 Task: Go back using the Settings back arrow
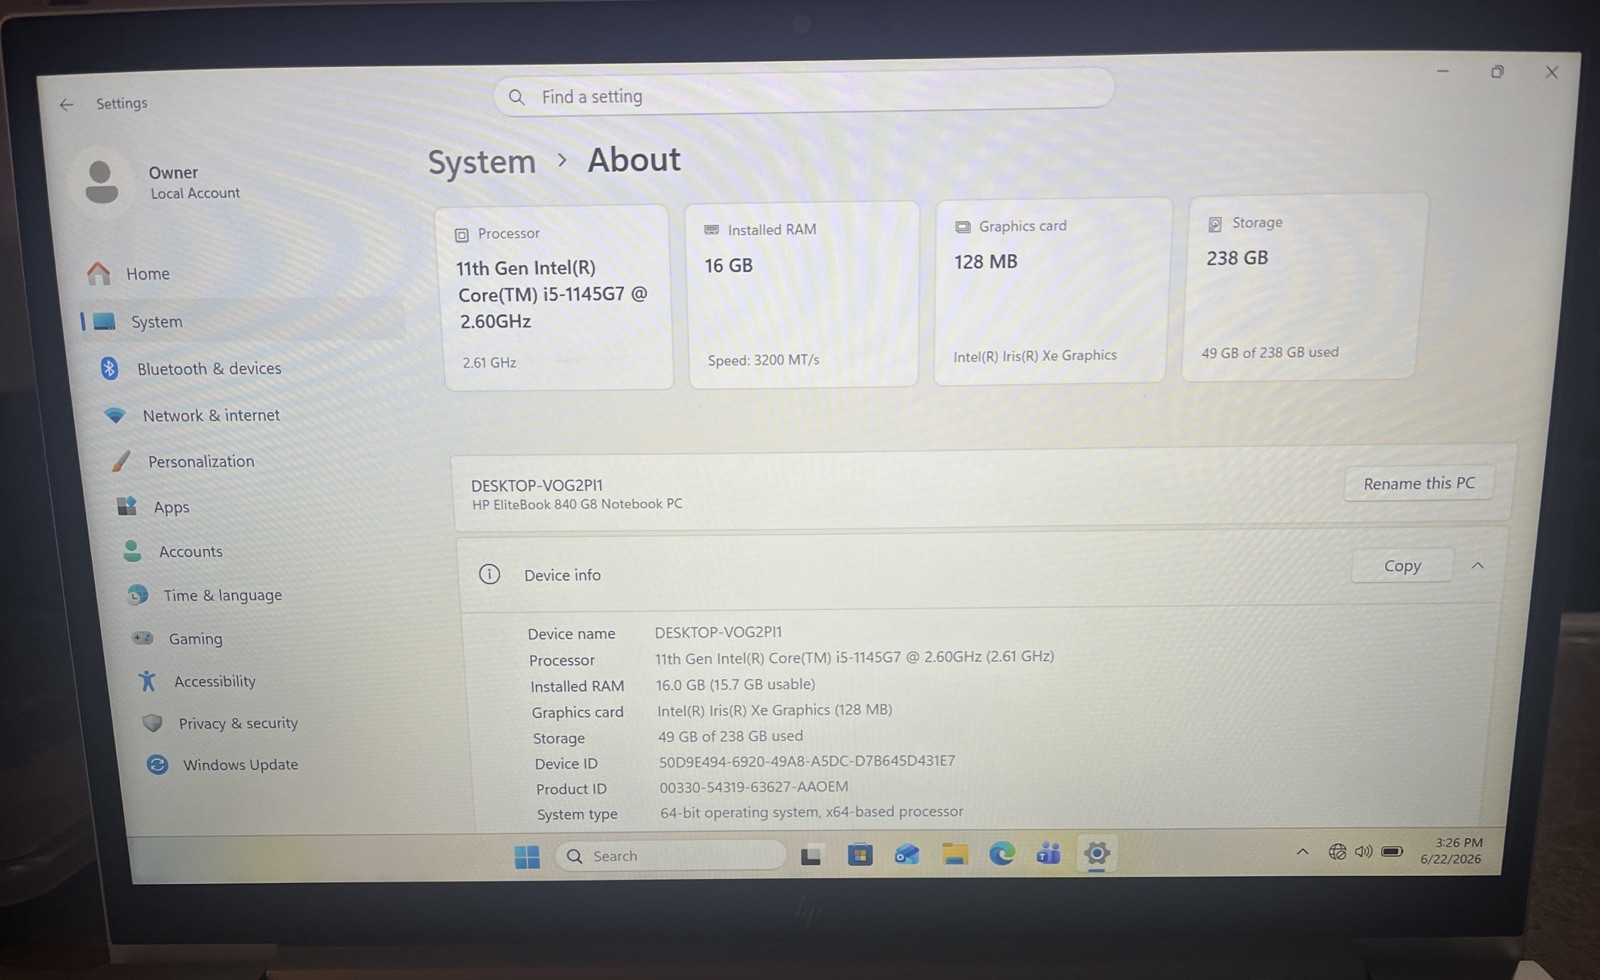click(x=67, y=104)
